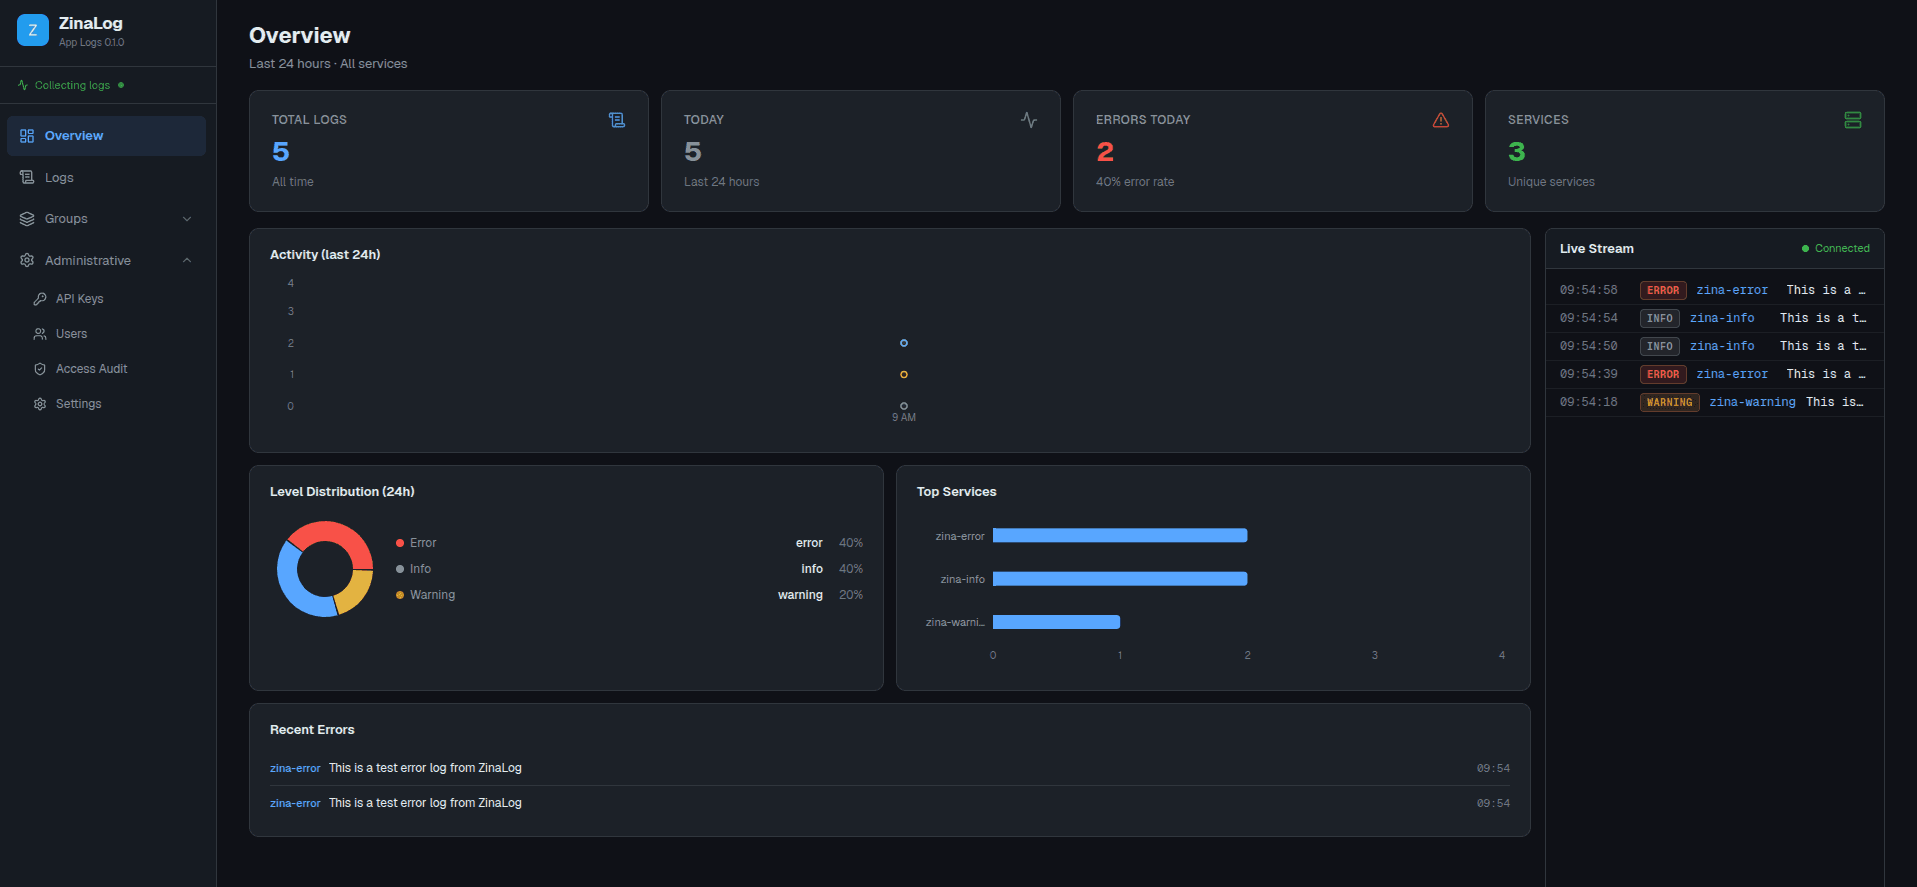Image resolution: width=1917 pixels, height=887 pixels.
Task: Click the warning 20% percentage value
Action: (x=851, y=595)
